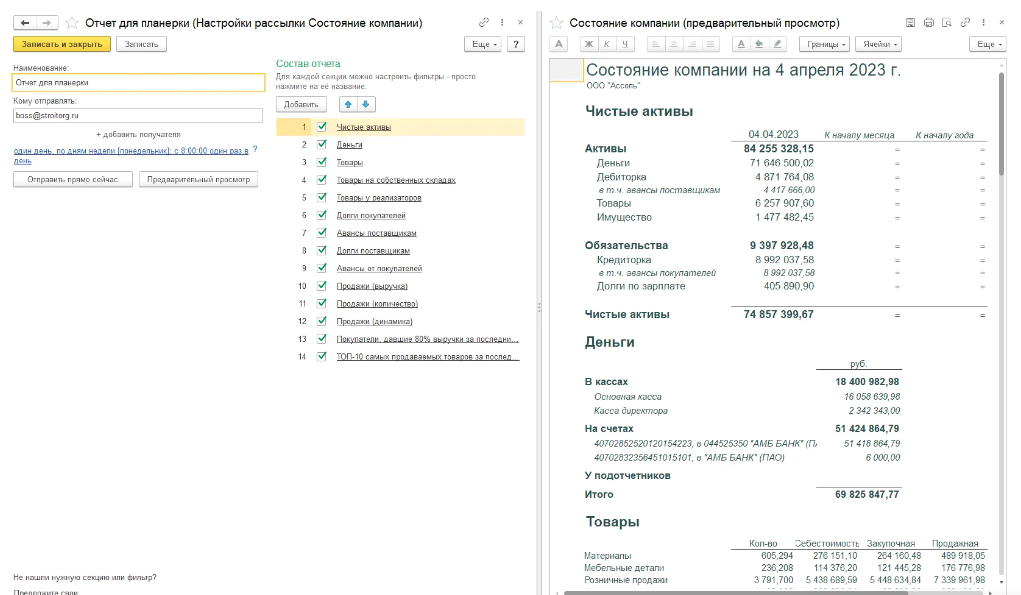This screenshot has width=1021, height=595.
Task: Open the Еще menu of the settings form
Action: click(484, 44)
